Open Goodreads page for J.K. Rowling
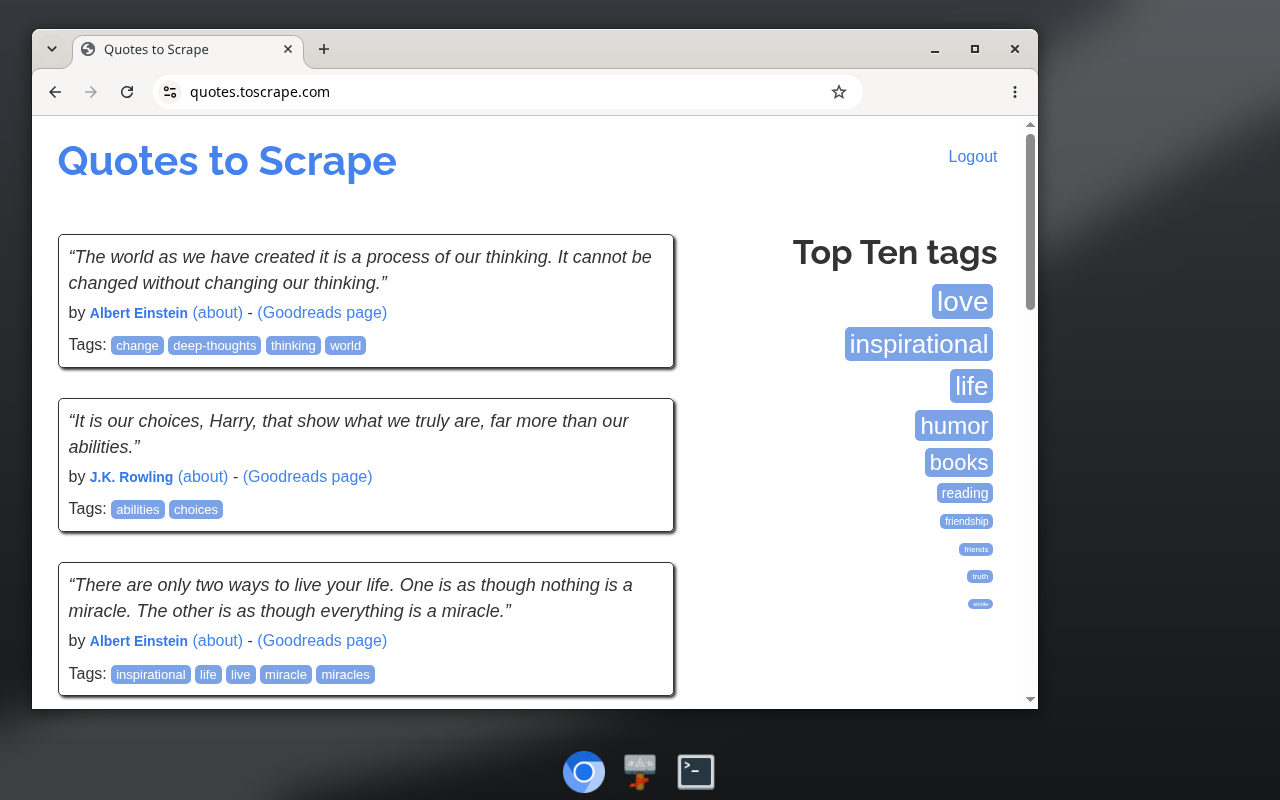The height and width of the screenshot is (800, 1280). coord(307,477)
